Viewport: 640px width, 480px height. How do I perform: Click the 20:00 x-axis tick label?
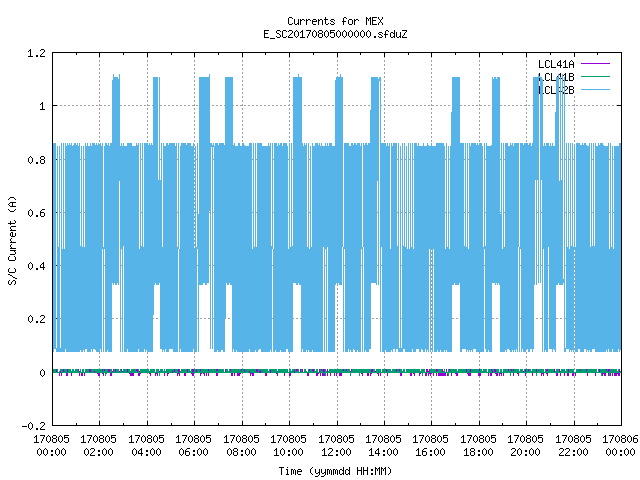tap(525, 452)
